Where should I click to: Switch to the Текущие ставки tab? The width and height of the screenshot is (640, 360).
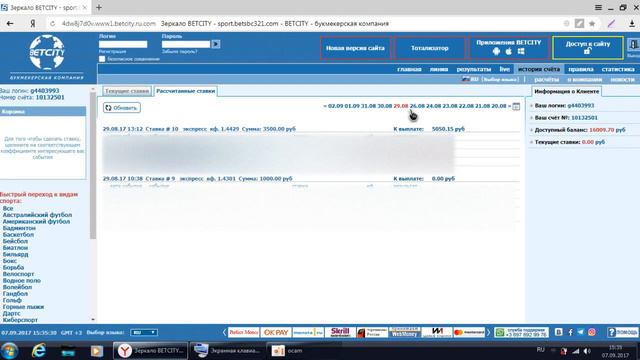tap(127, 91)
